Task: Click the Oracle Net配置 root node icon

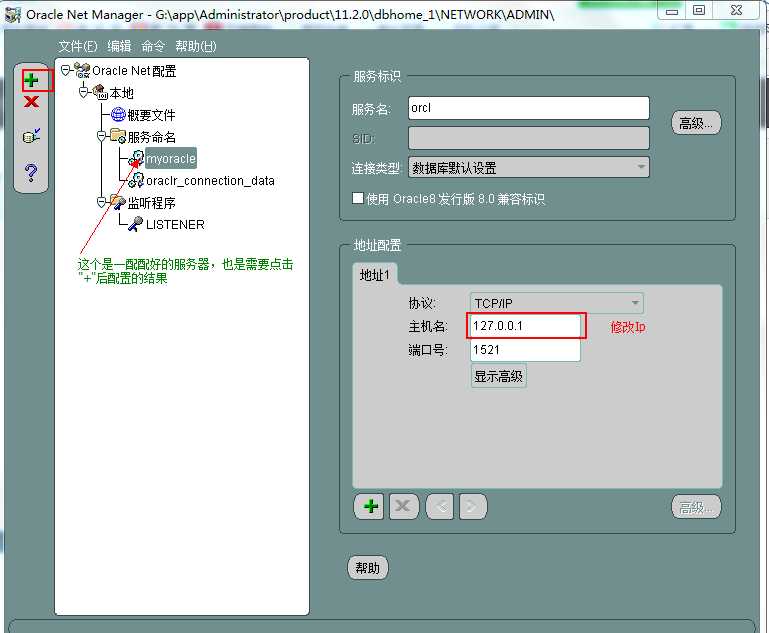Action: [x=82, y=71]
